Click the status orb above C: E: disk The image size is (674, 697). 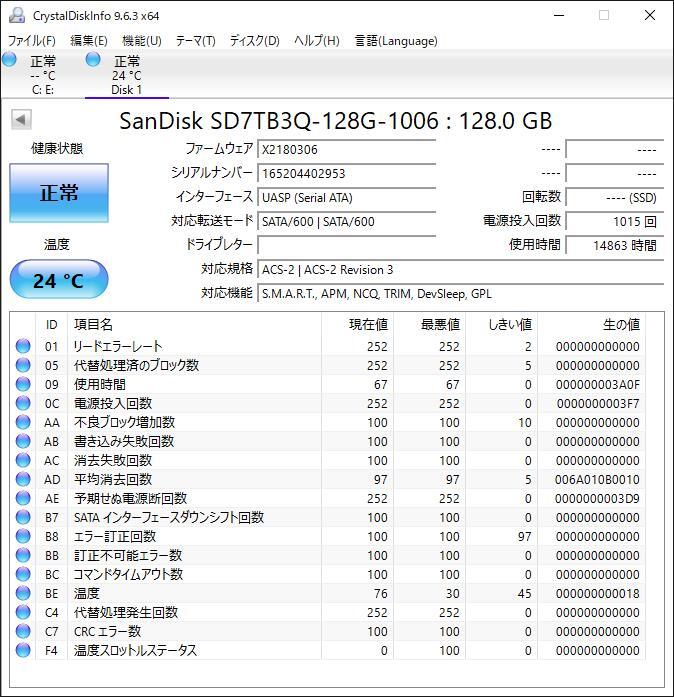[x=9, y=59]
